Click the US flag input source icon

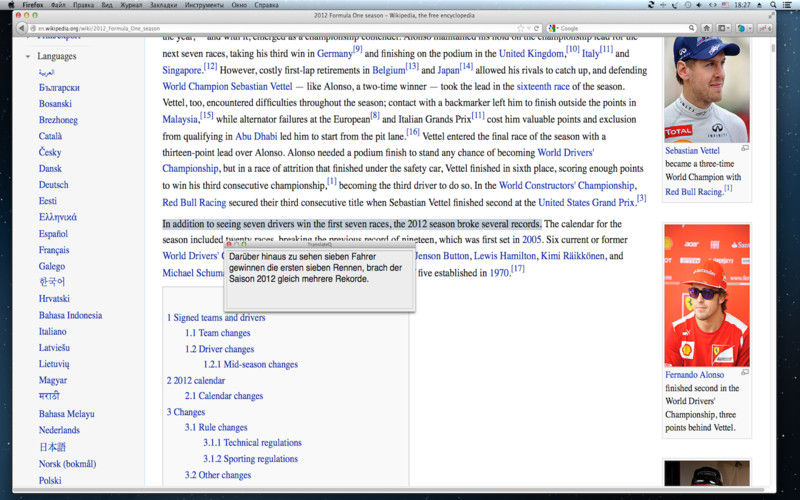tap(725, 5)
